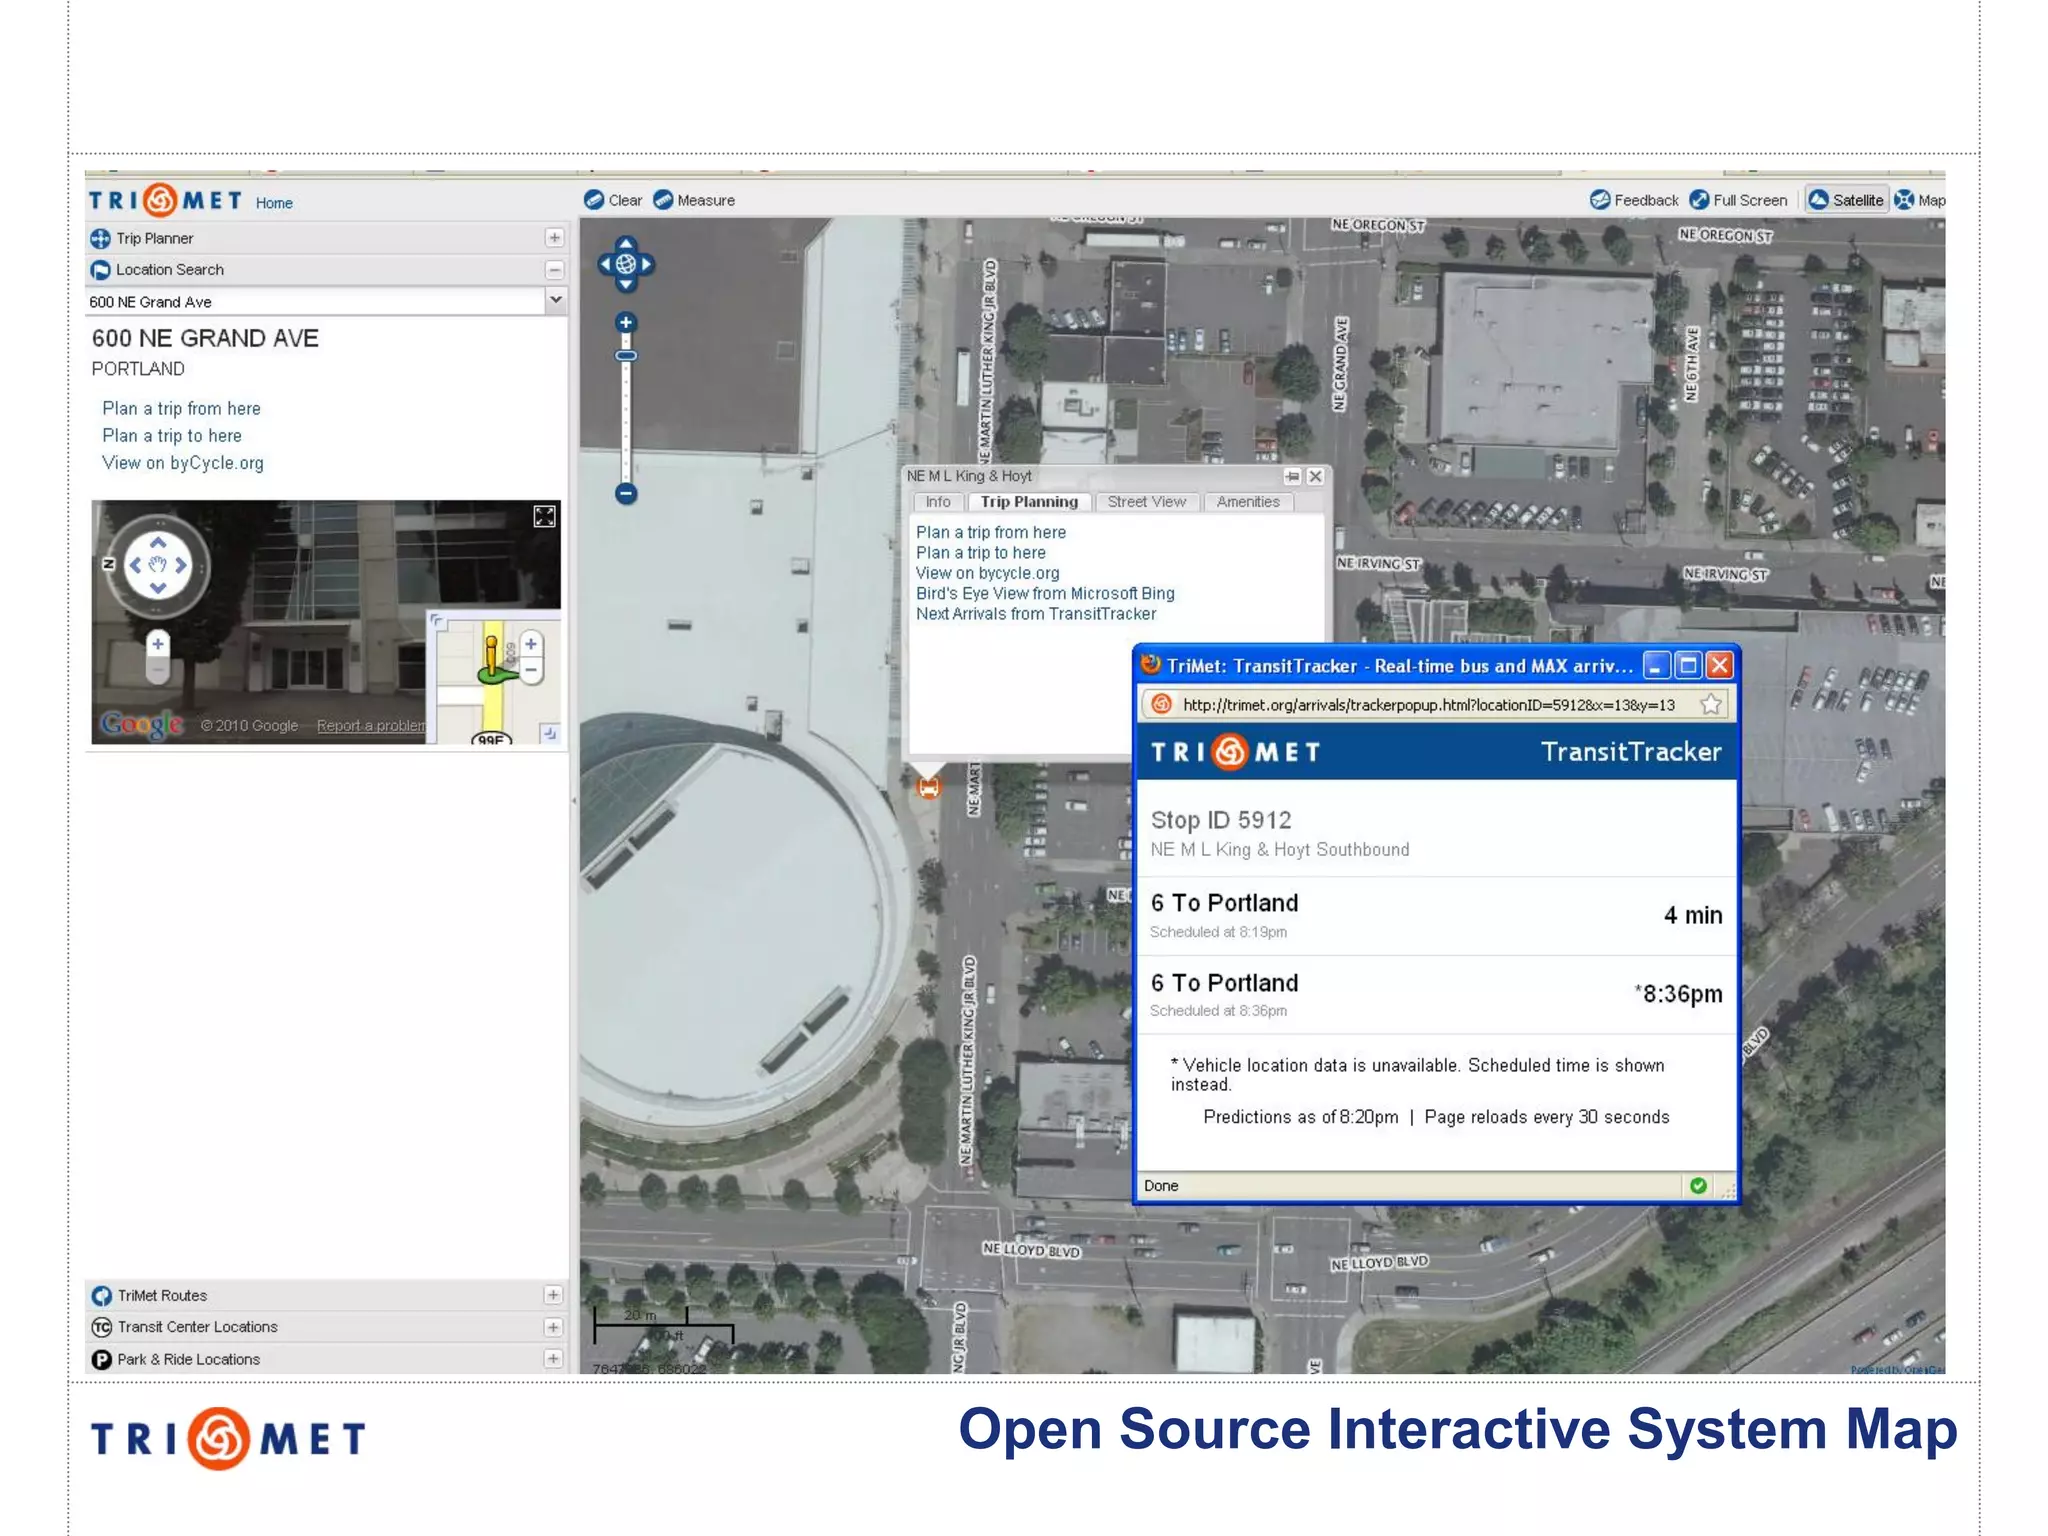Open the Street View tab
Screen dimensions: 2048x1536
tap(1146, 502)
